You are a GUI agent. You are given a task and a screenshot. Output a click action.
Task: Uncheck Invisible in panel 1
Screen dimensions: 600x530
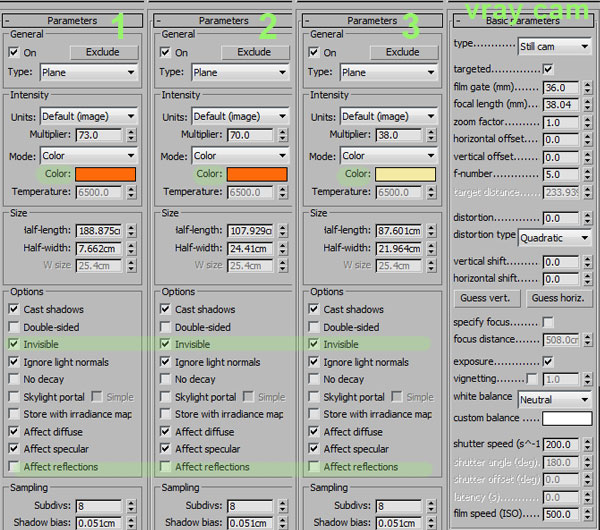14,344
